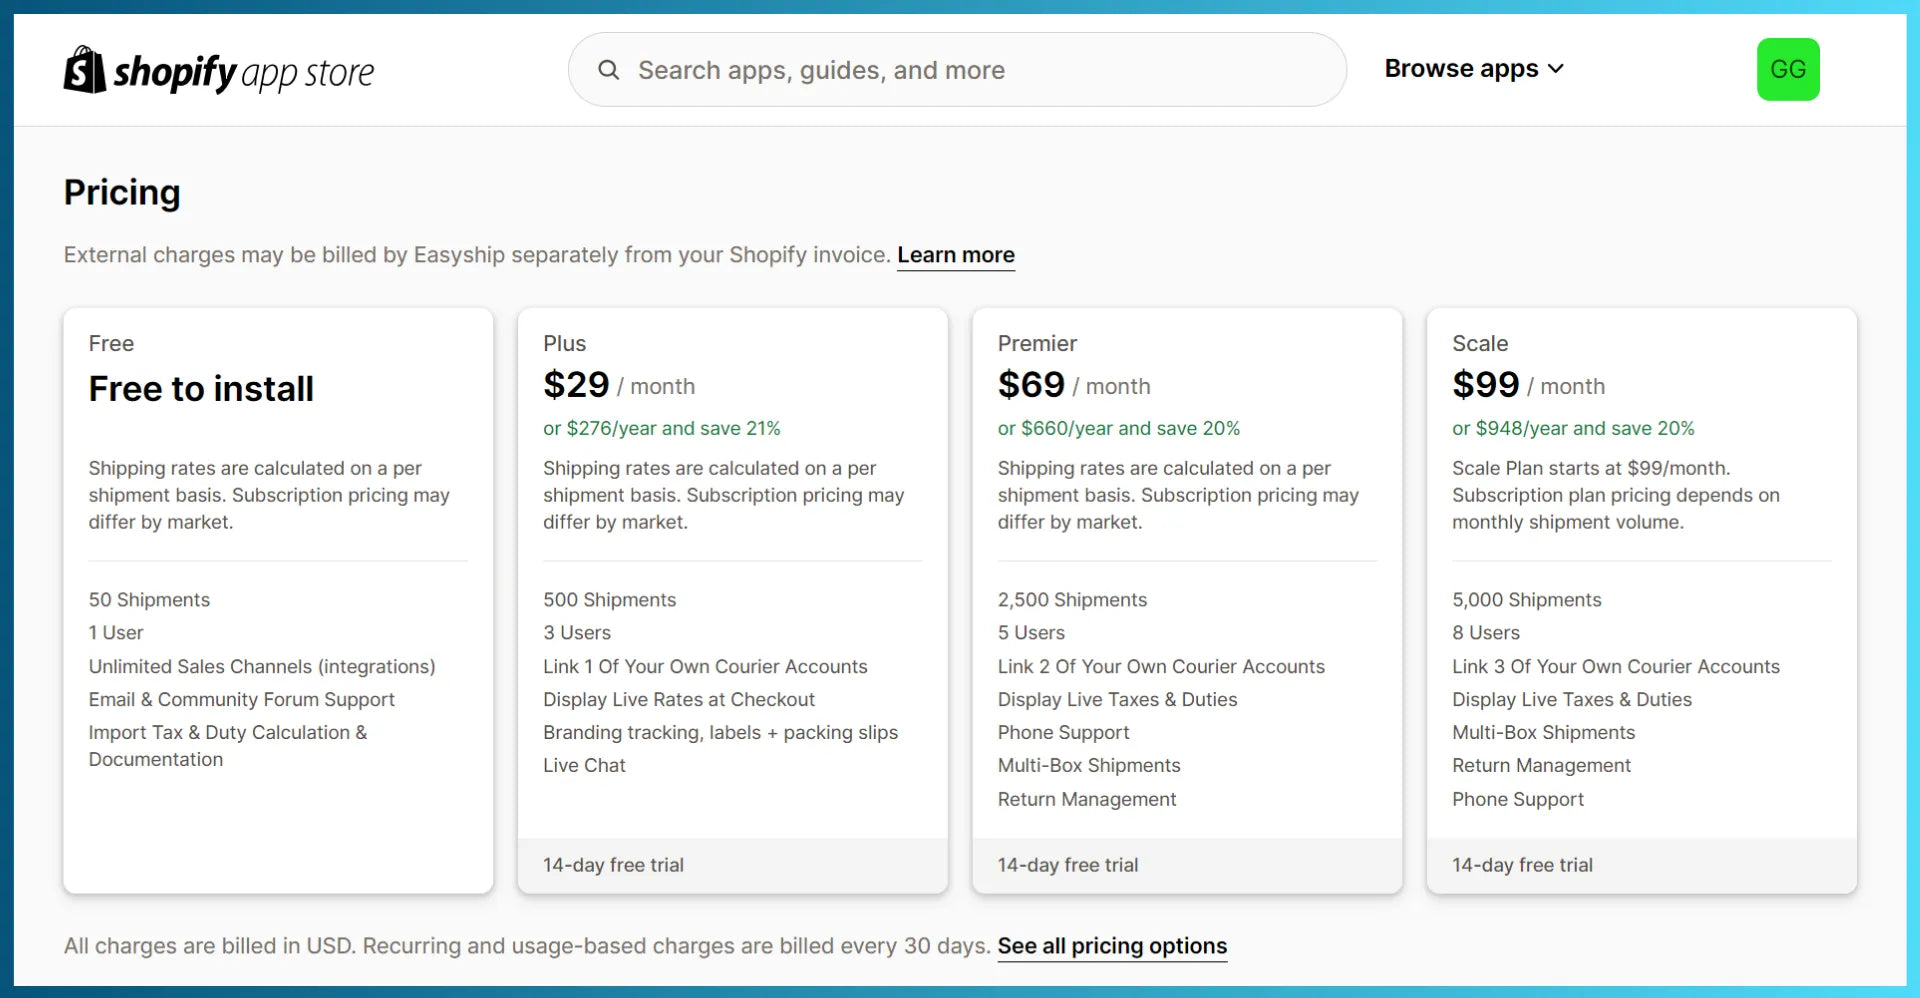This screenshot has height=998, width=1920.
Task: Click Scale plan 14-day free trial footer
Action: tap(1642, 865)
